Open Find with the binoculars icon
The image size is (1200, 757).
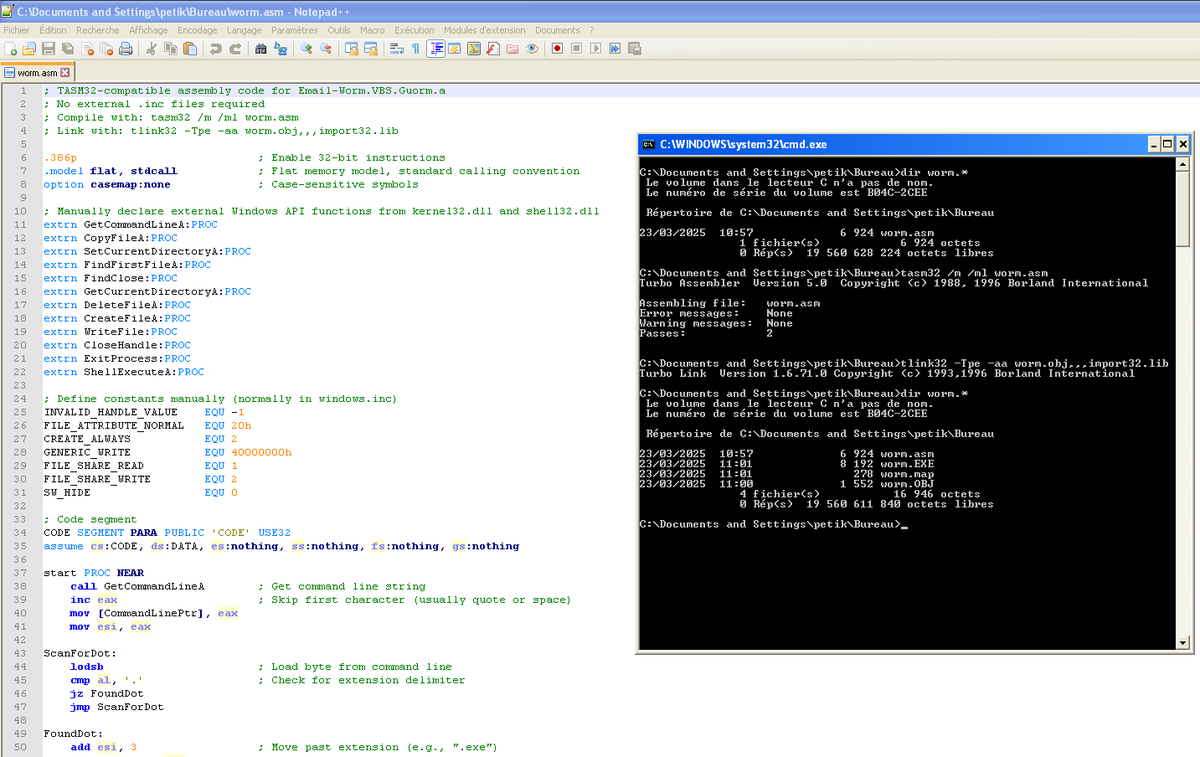261,48
